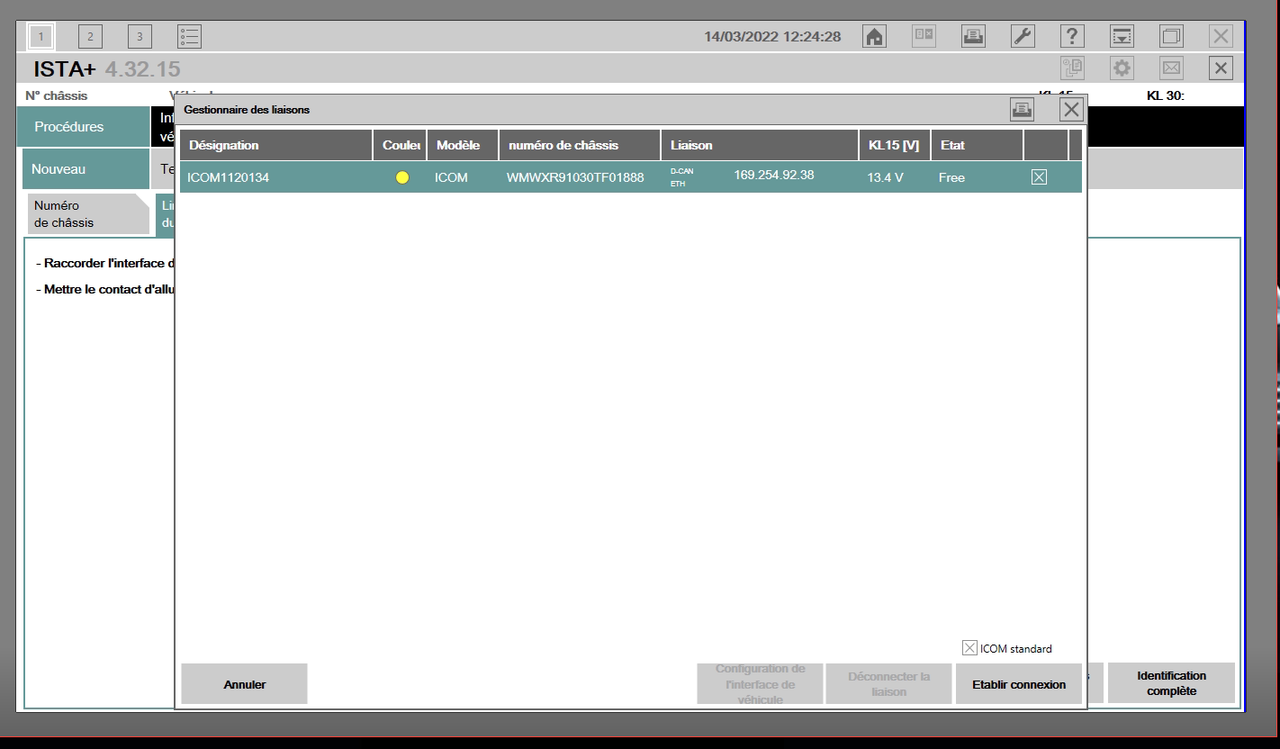Switch to session 2
This screenshot has width=1280, height=749.
[x=90, y=36]
